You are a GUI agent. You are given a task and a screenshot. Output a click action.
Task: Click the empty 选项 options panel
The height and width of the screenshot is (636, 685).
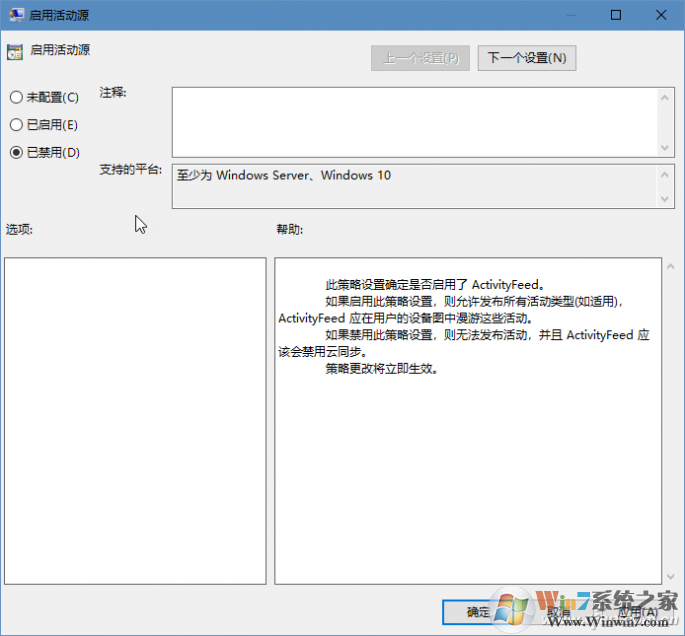(x=135, y=421)
